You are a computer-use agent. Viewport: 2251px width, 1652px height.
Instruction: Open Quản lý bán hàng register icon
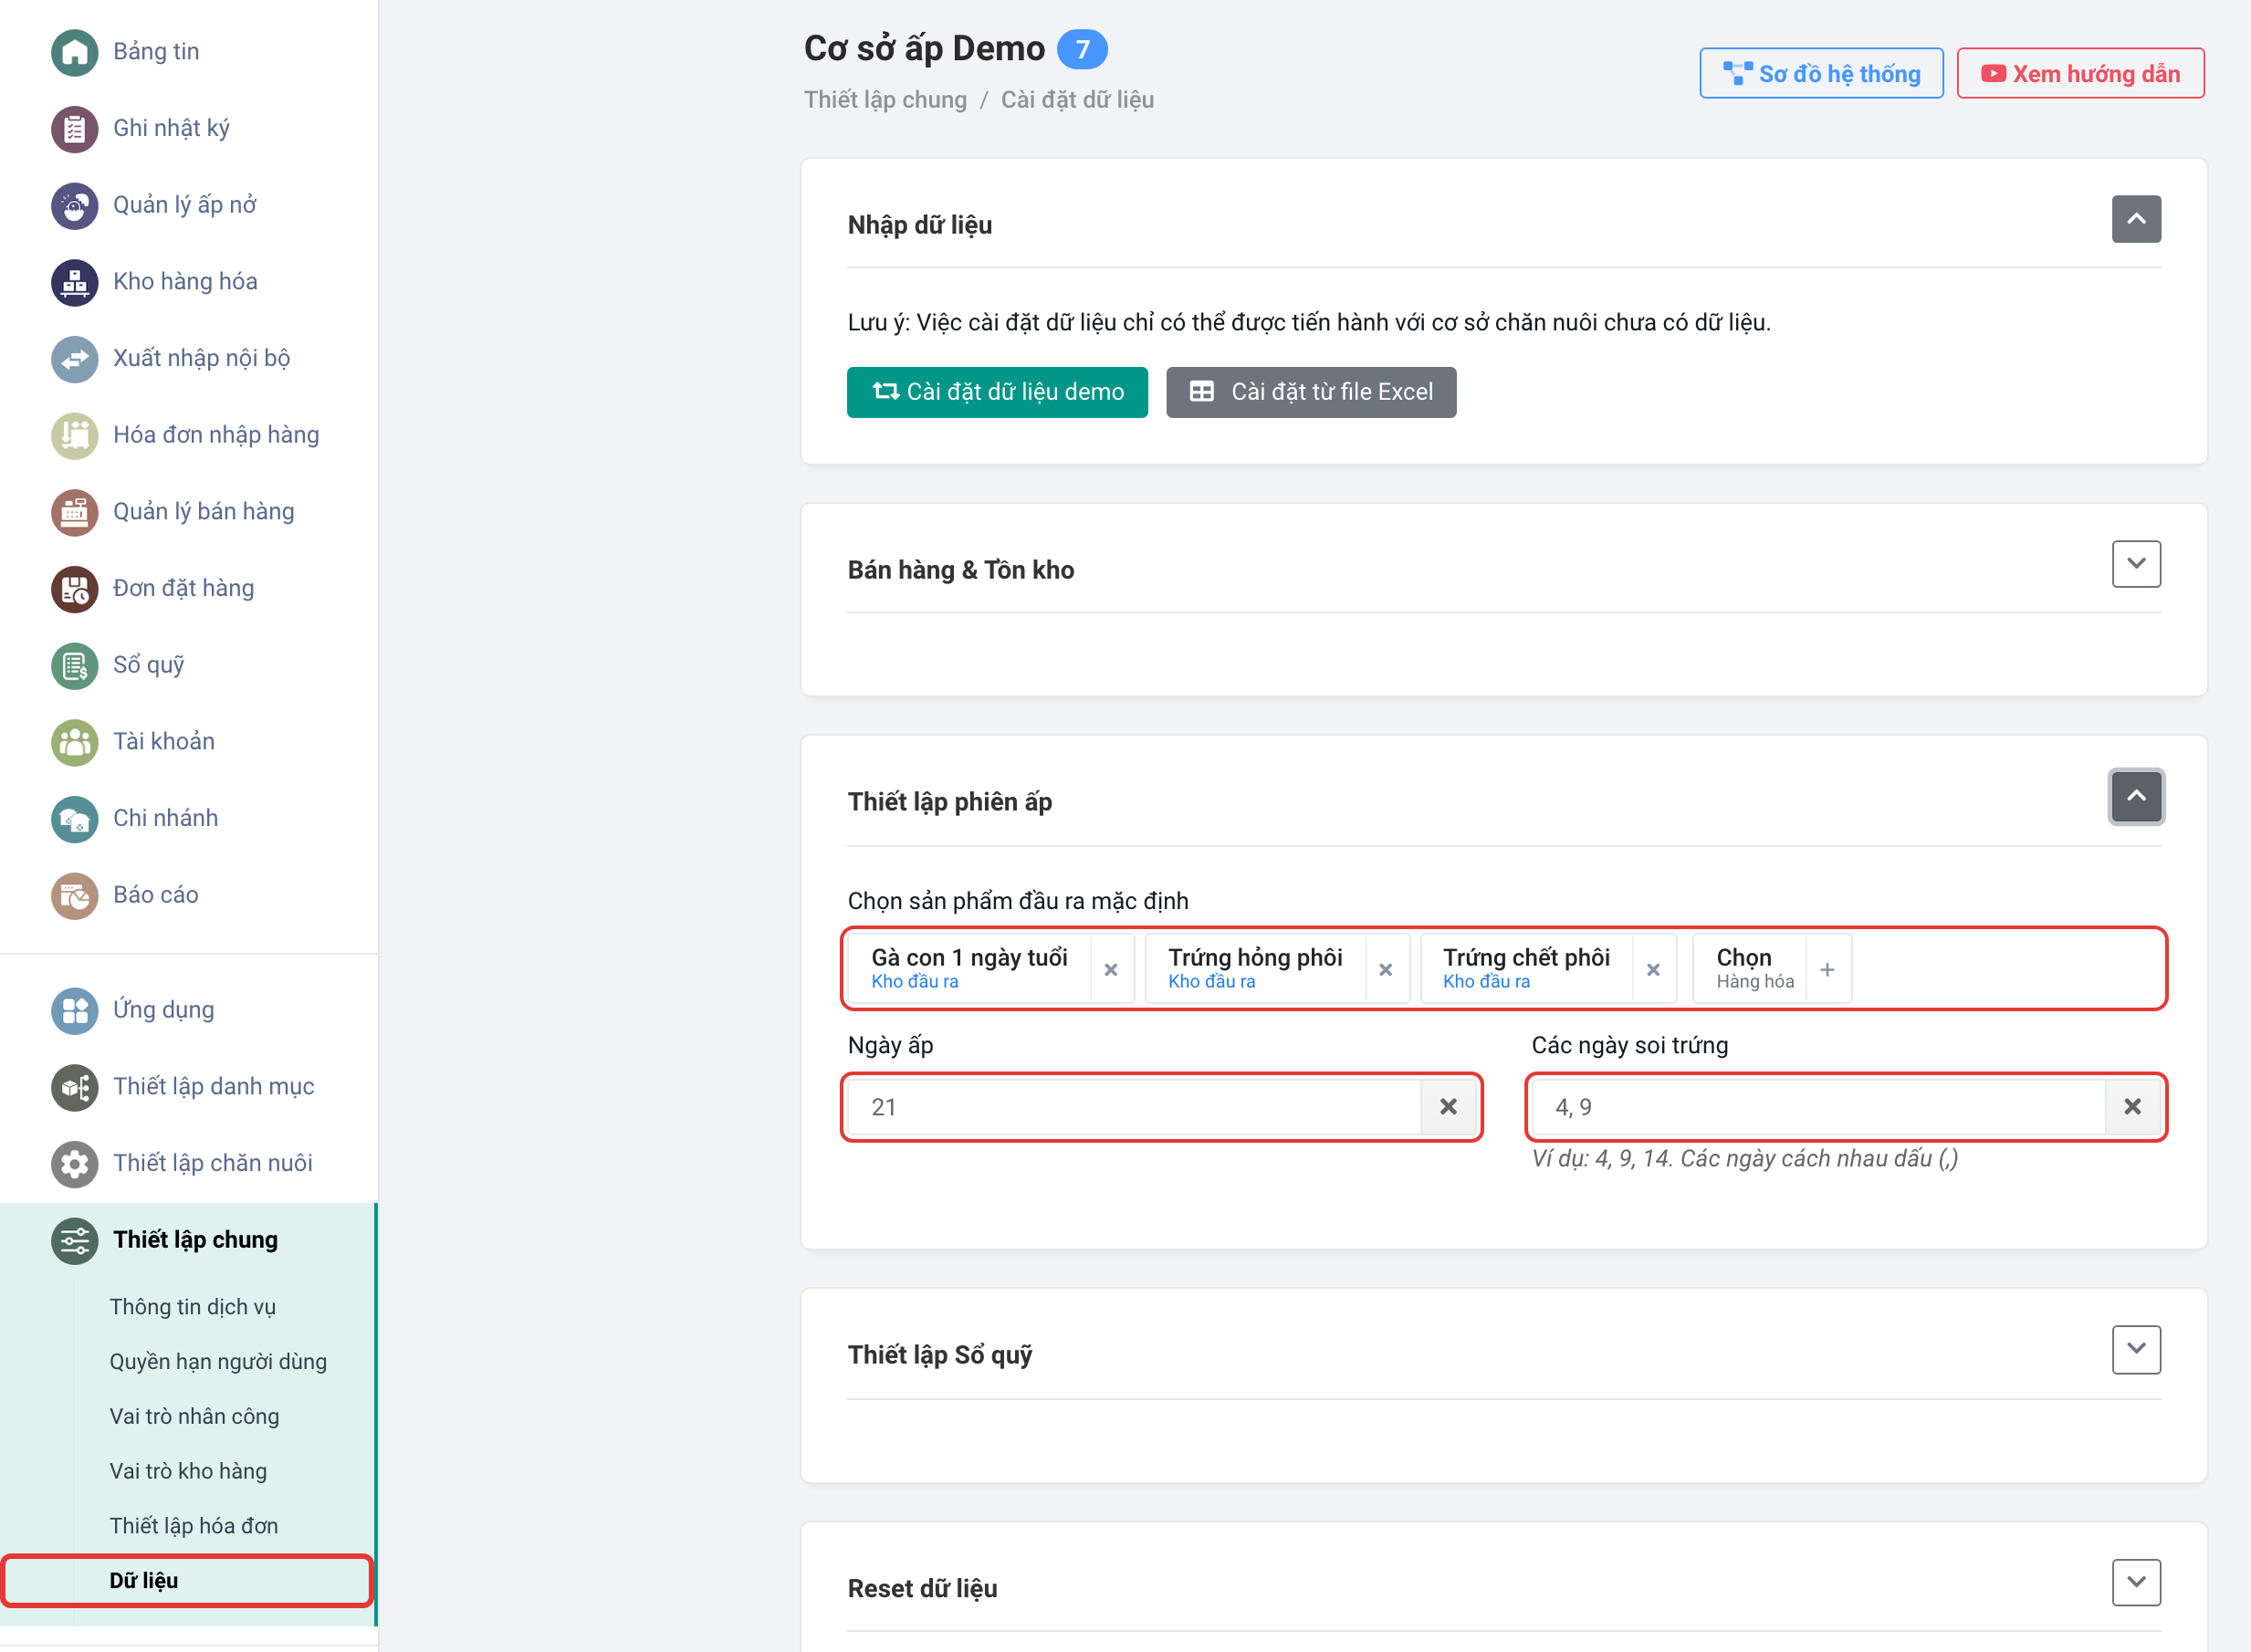(74, 512)
